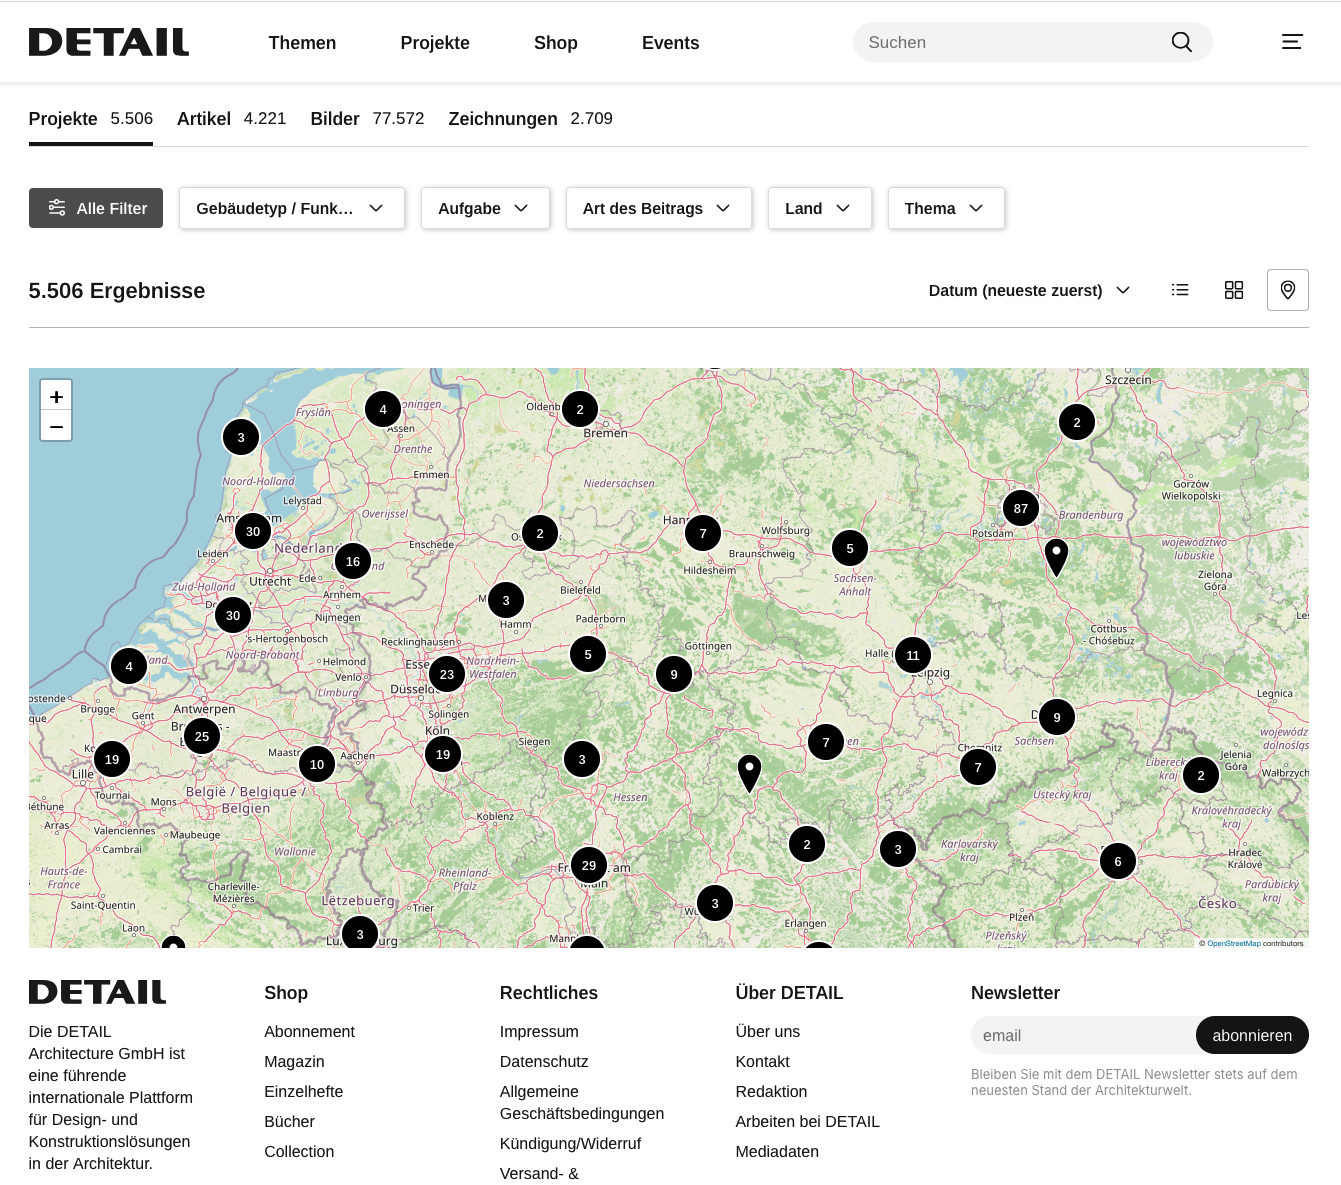Click the 7 cluster near Hannover
The height and width of the screenshot is (1185, 1341).
click(703, 533)
